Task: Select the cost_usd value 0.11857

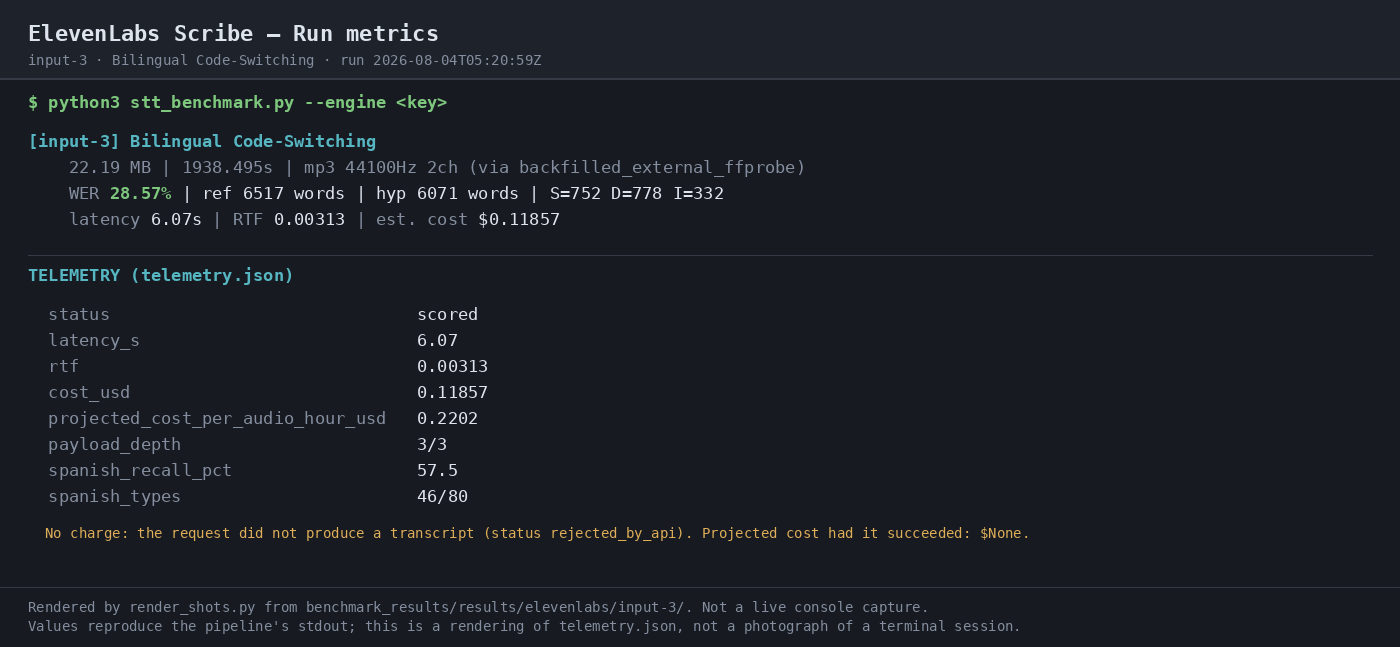Action: coord(452,393)
